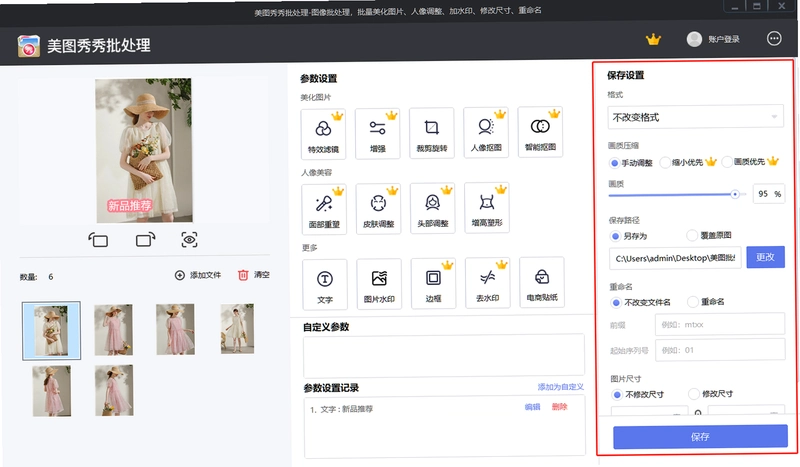The height and width of the screenshot is (467, 800).
Task: Click the 前缀 prefix input field
Action: [x=720, y=324]
